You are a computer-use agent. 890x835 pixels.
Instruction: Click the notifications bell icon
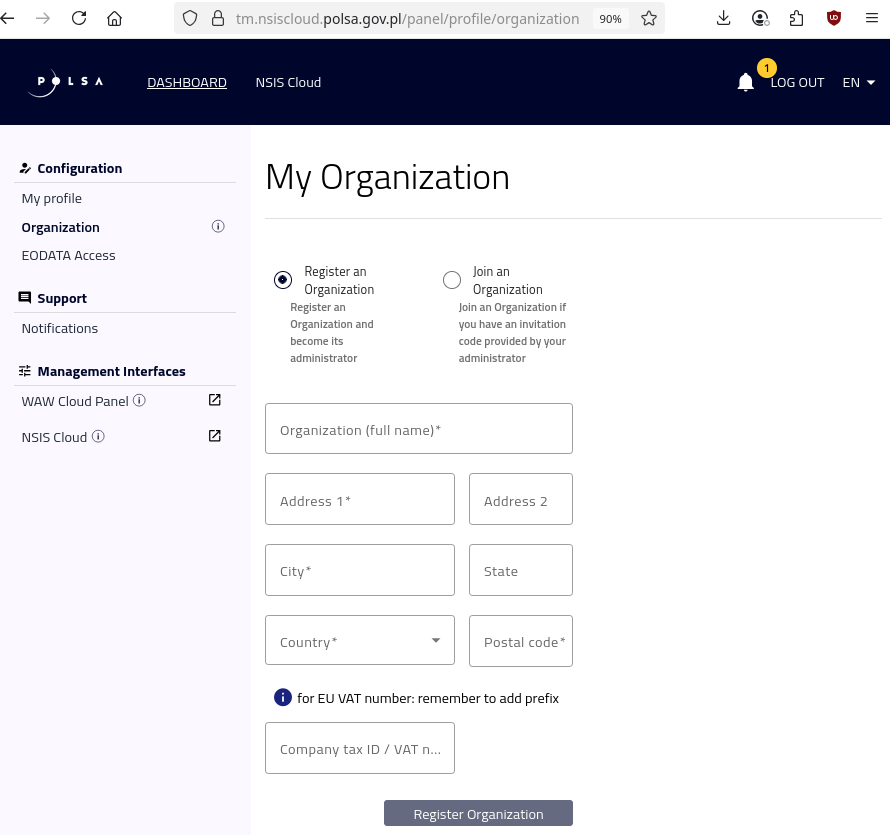coord(745,82)
